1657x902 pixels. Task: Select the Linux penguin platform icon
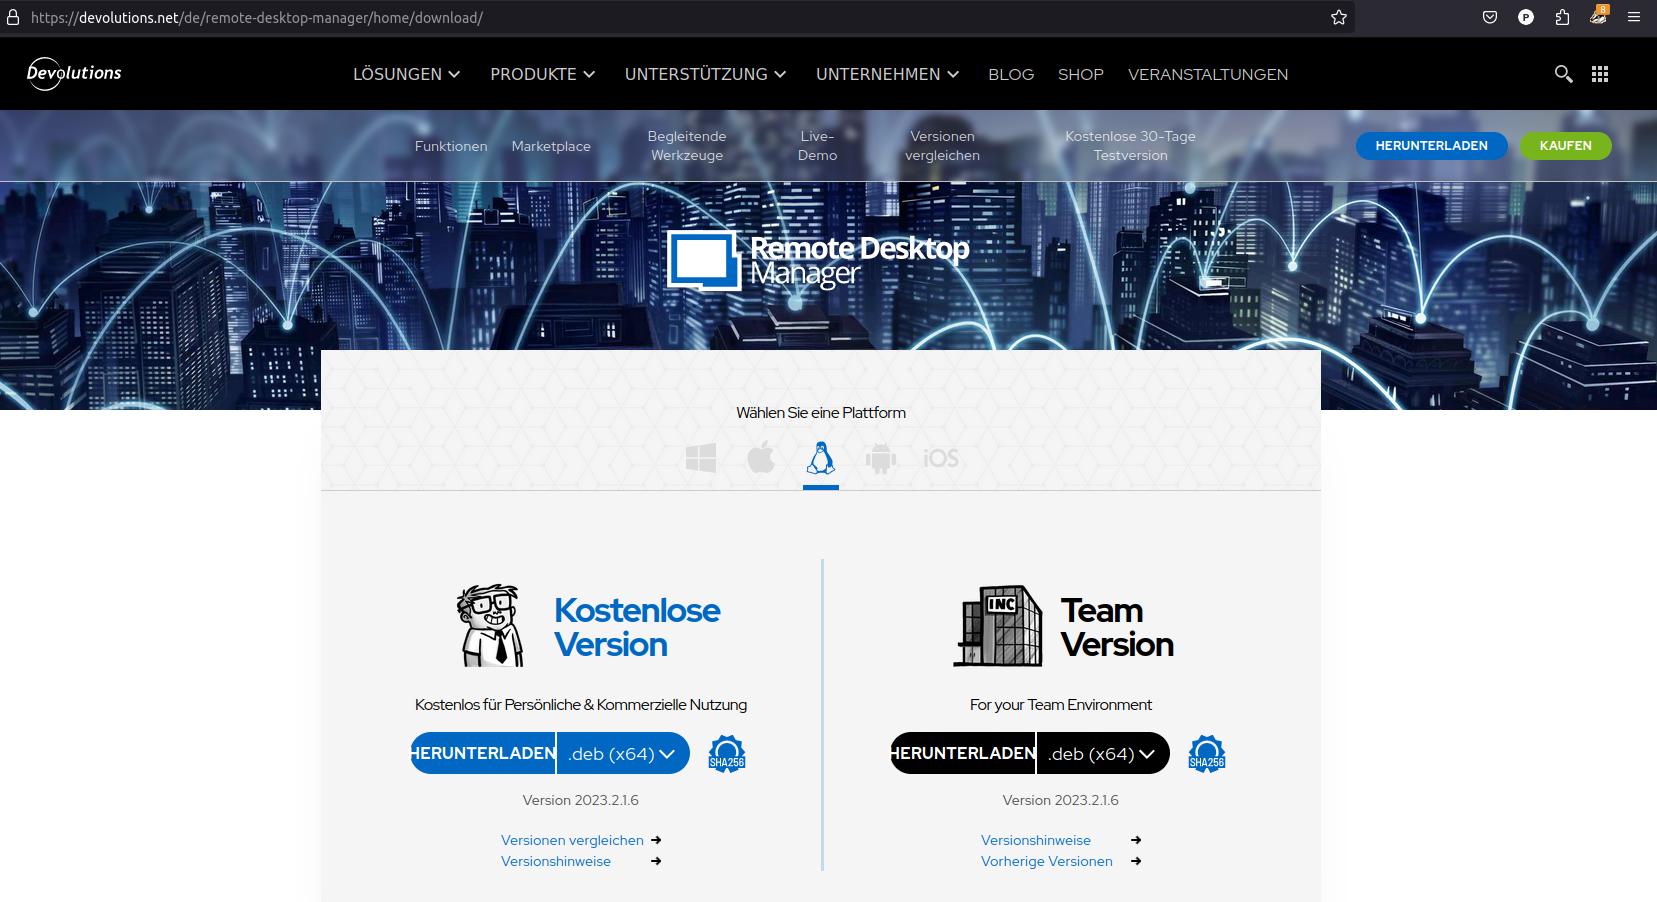[821, 458]
